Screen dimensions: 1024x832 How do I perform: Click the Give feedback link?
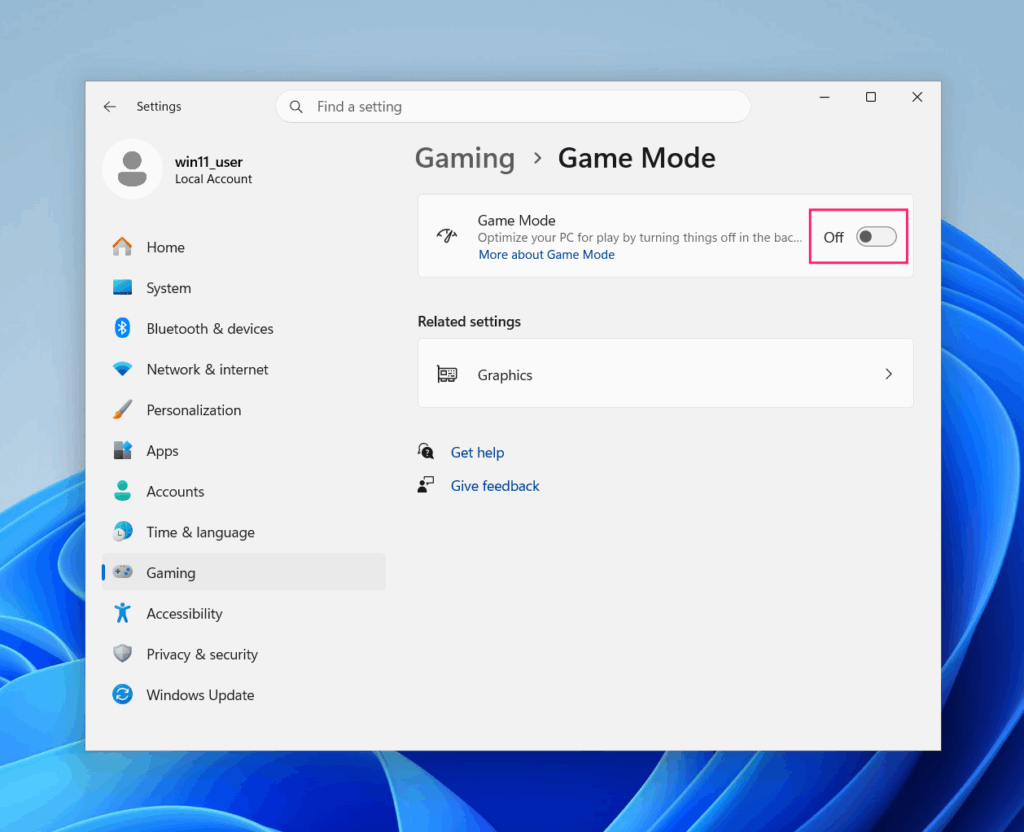(x=494, y=486)
